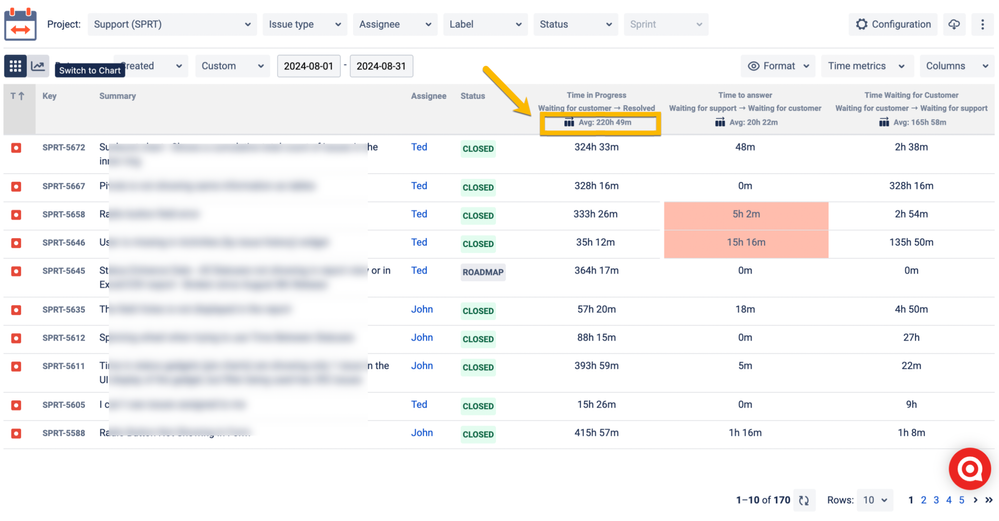Click the Summary column header

(117, 96)
